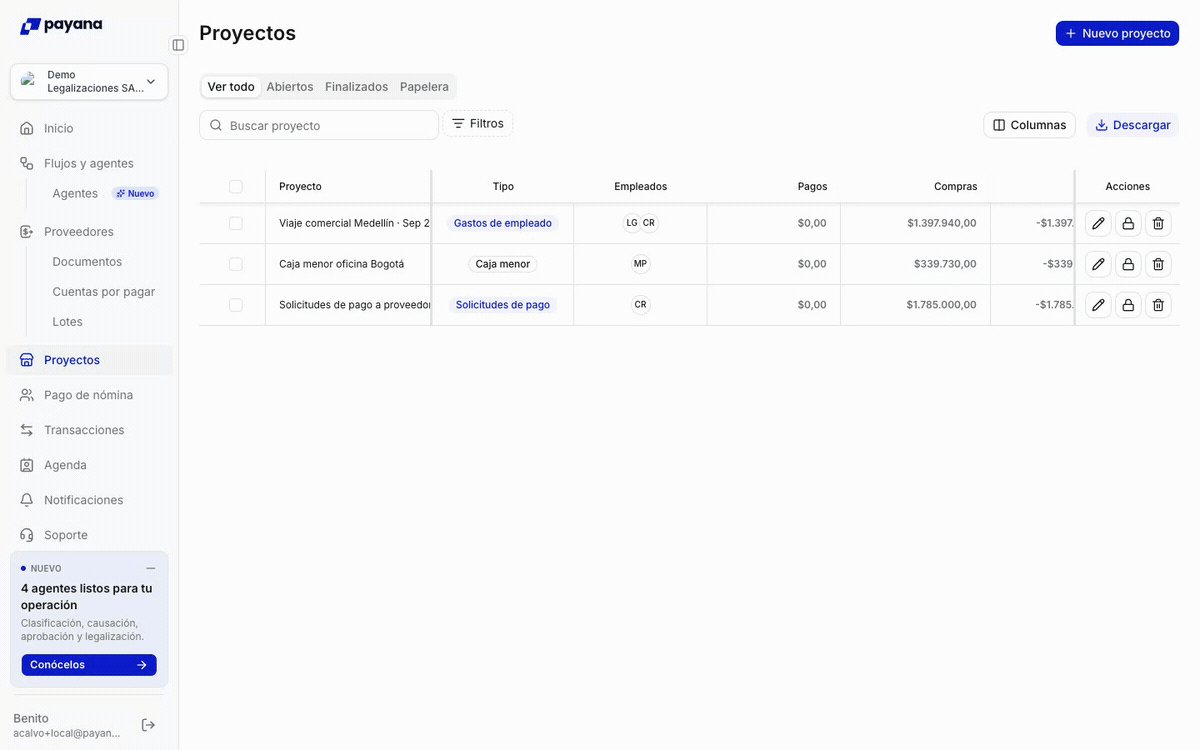
Task: Click the Pagos column header
Action: click(x=812, y=186)
